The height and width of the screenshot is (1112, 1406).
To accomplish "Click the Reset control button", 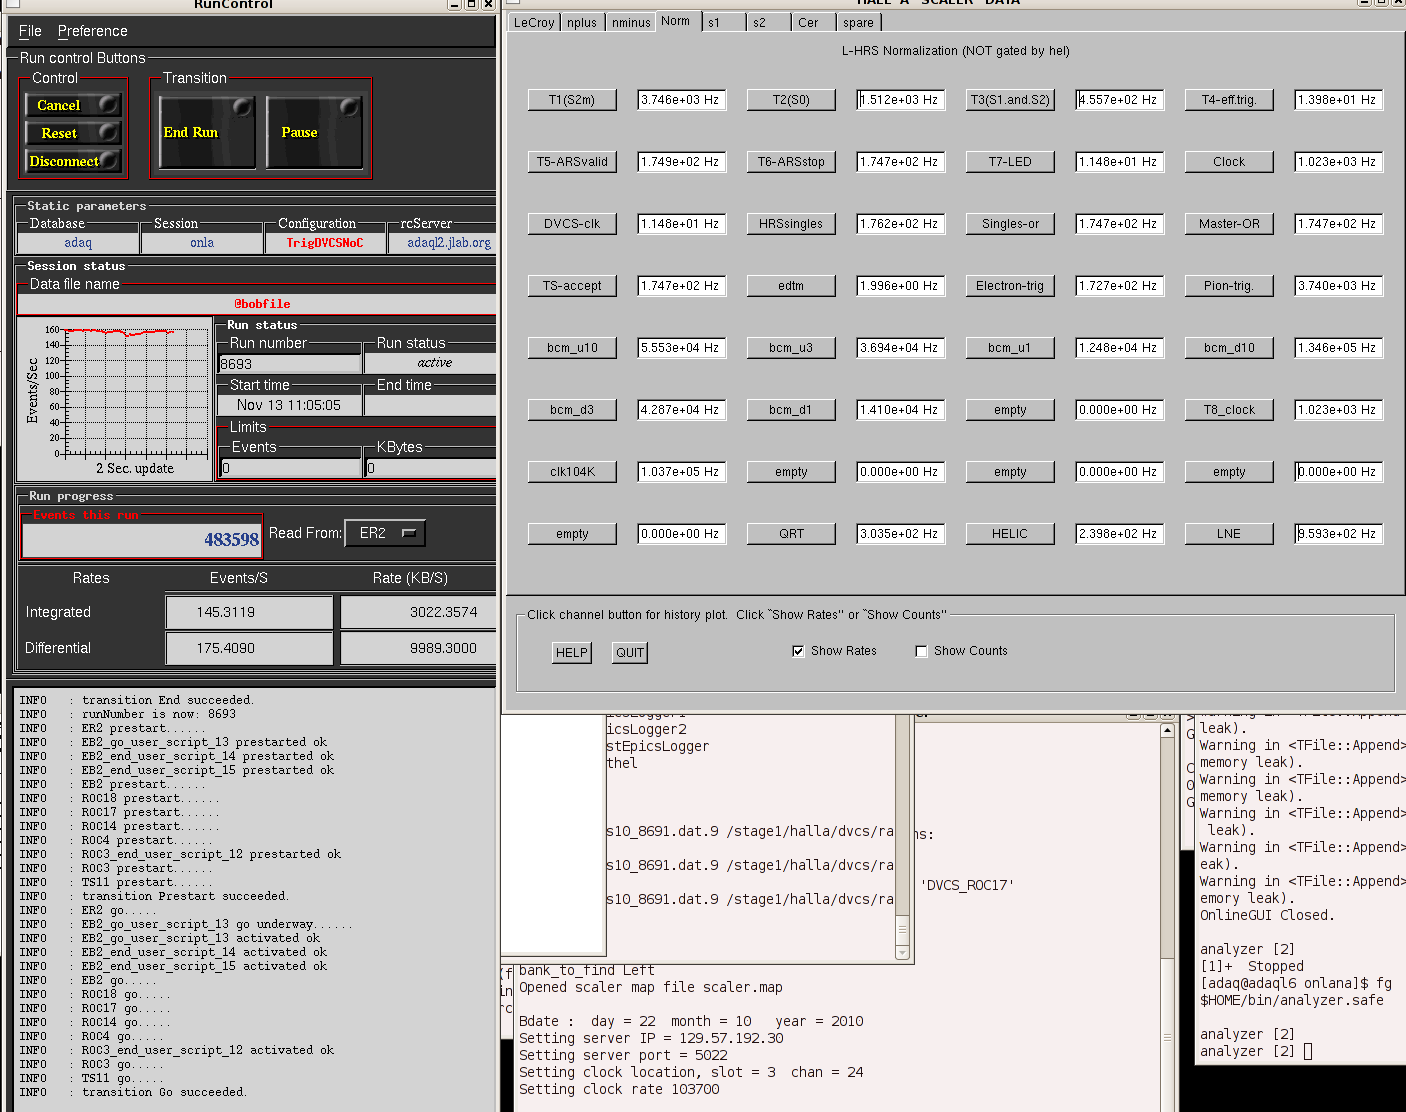I will [73, 133].
